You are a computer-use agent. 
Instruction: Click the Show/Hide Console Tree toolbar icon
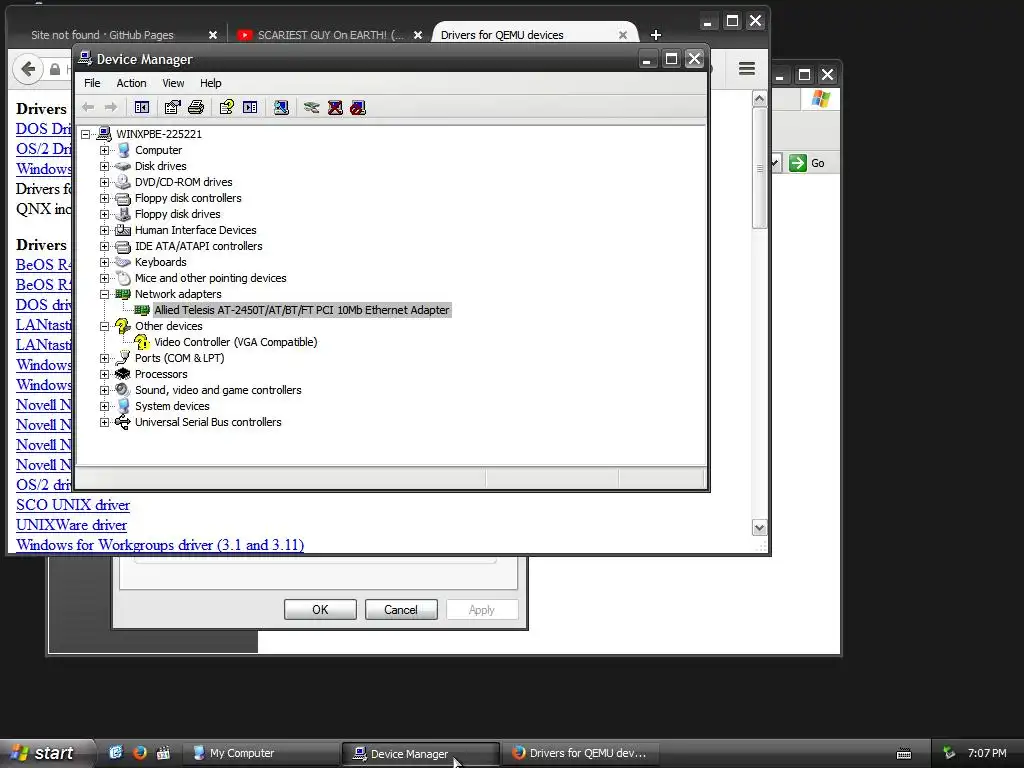pyautogui.click(x=142, y=107)
